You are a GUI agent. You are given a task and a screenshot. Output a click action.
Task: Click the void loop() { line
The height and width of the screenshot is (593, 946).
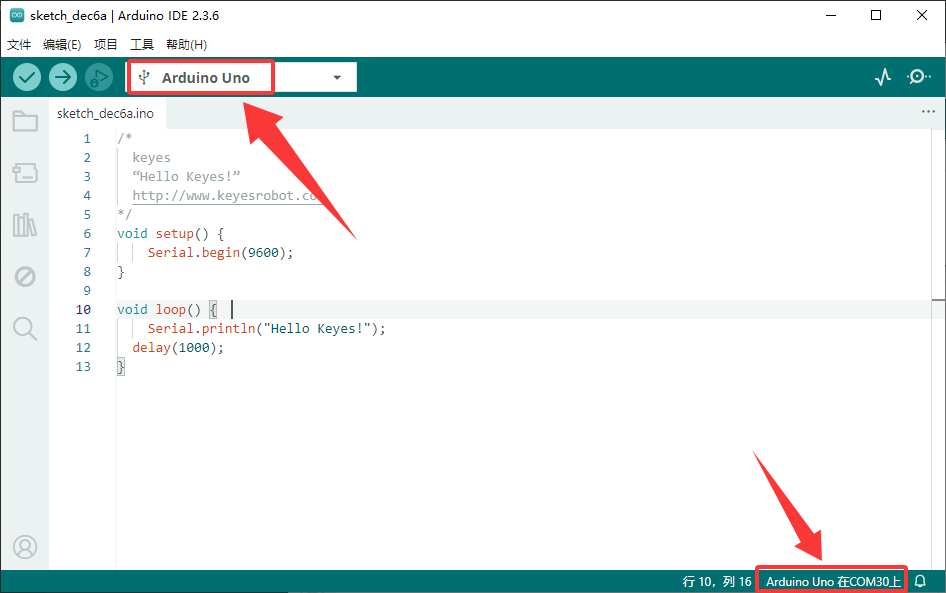(167, 309)
